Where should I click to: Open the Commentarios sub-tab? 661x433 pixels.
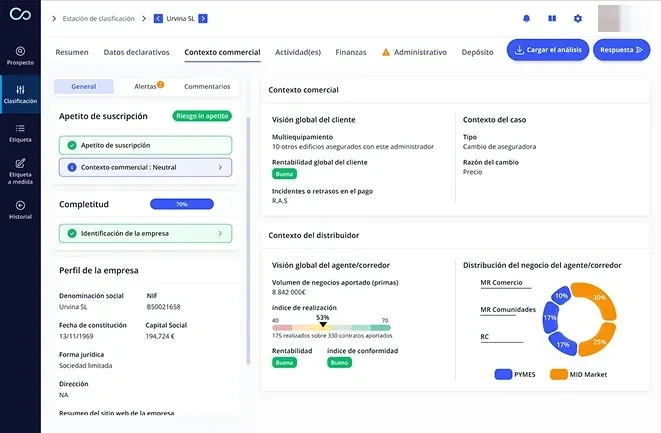tap(207, 86)
